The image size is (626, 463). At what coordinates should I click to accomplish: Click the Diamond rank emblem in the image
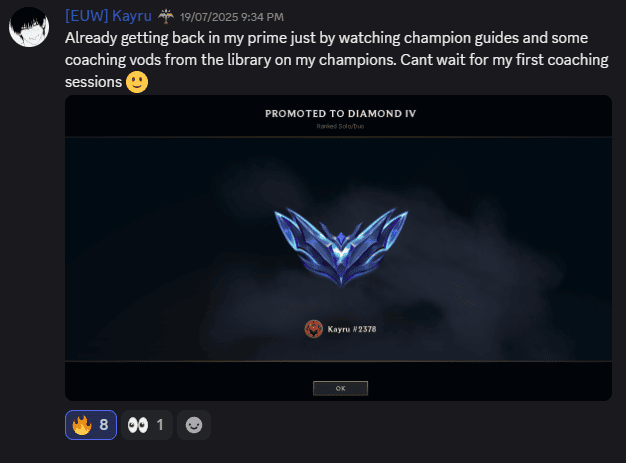(341, 246)
